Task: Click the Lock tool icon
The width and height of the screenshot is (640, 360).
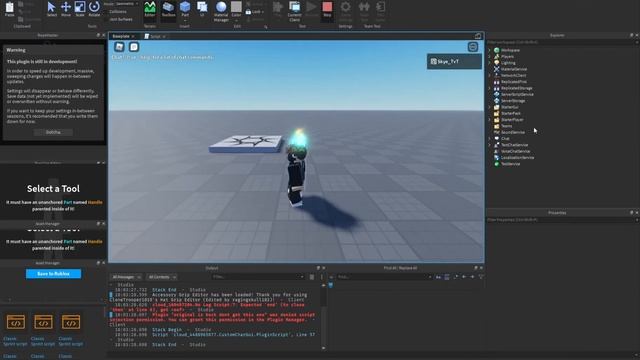Action: pos(248,12)
